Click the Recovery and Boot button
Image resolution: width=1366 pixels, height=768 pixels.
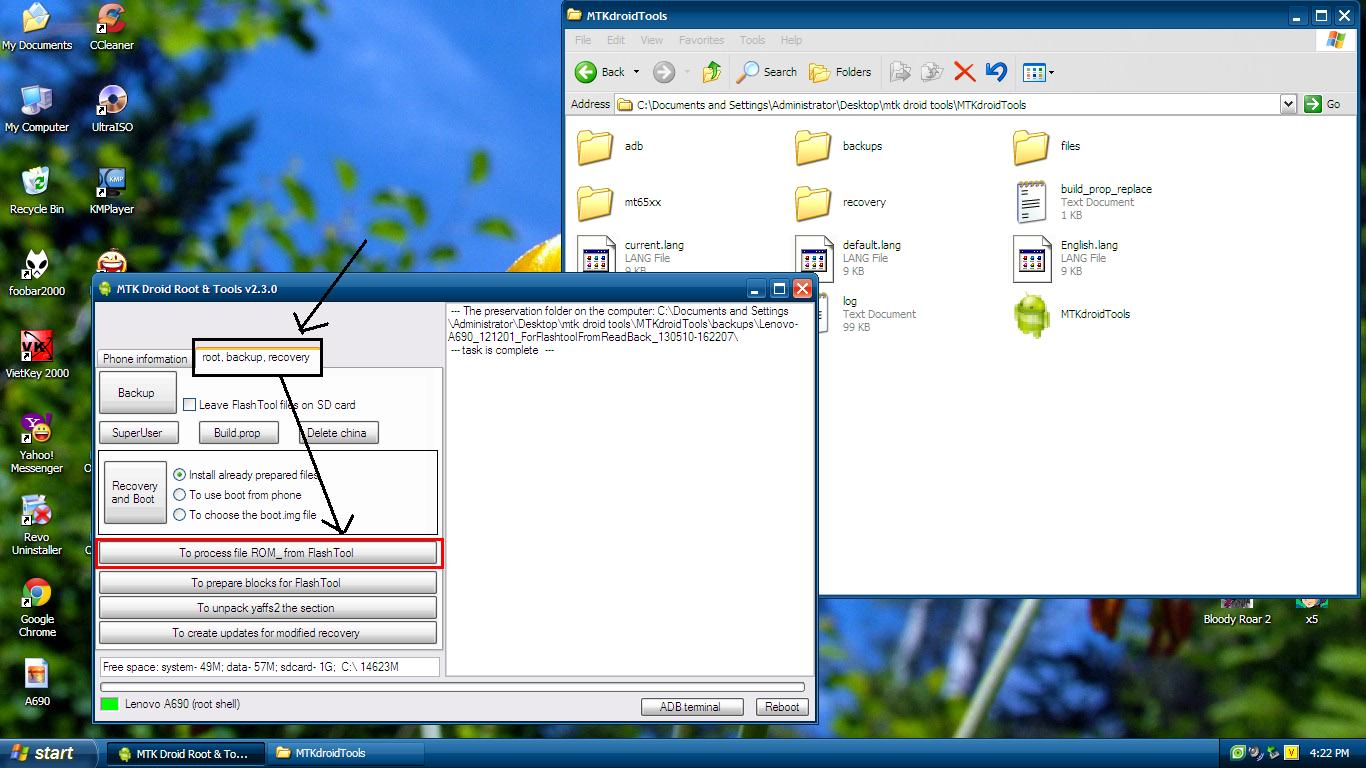(x=135, y=492)
